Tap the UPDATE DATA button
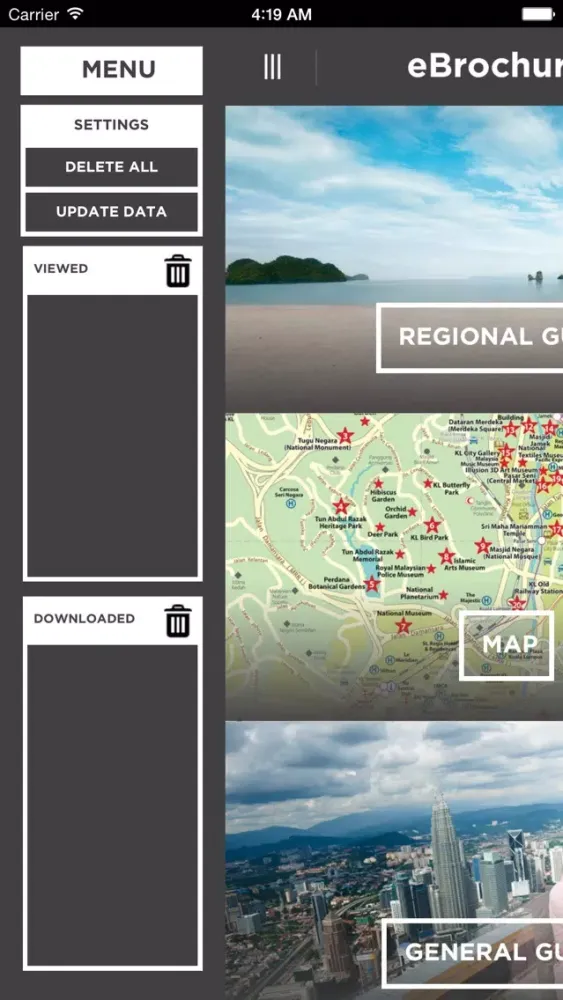Viewport: 563px width, 1000px height. click(112, 212)
